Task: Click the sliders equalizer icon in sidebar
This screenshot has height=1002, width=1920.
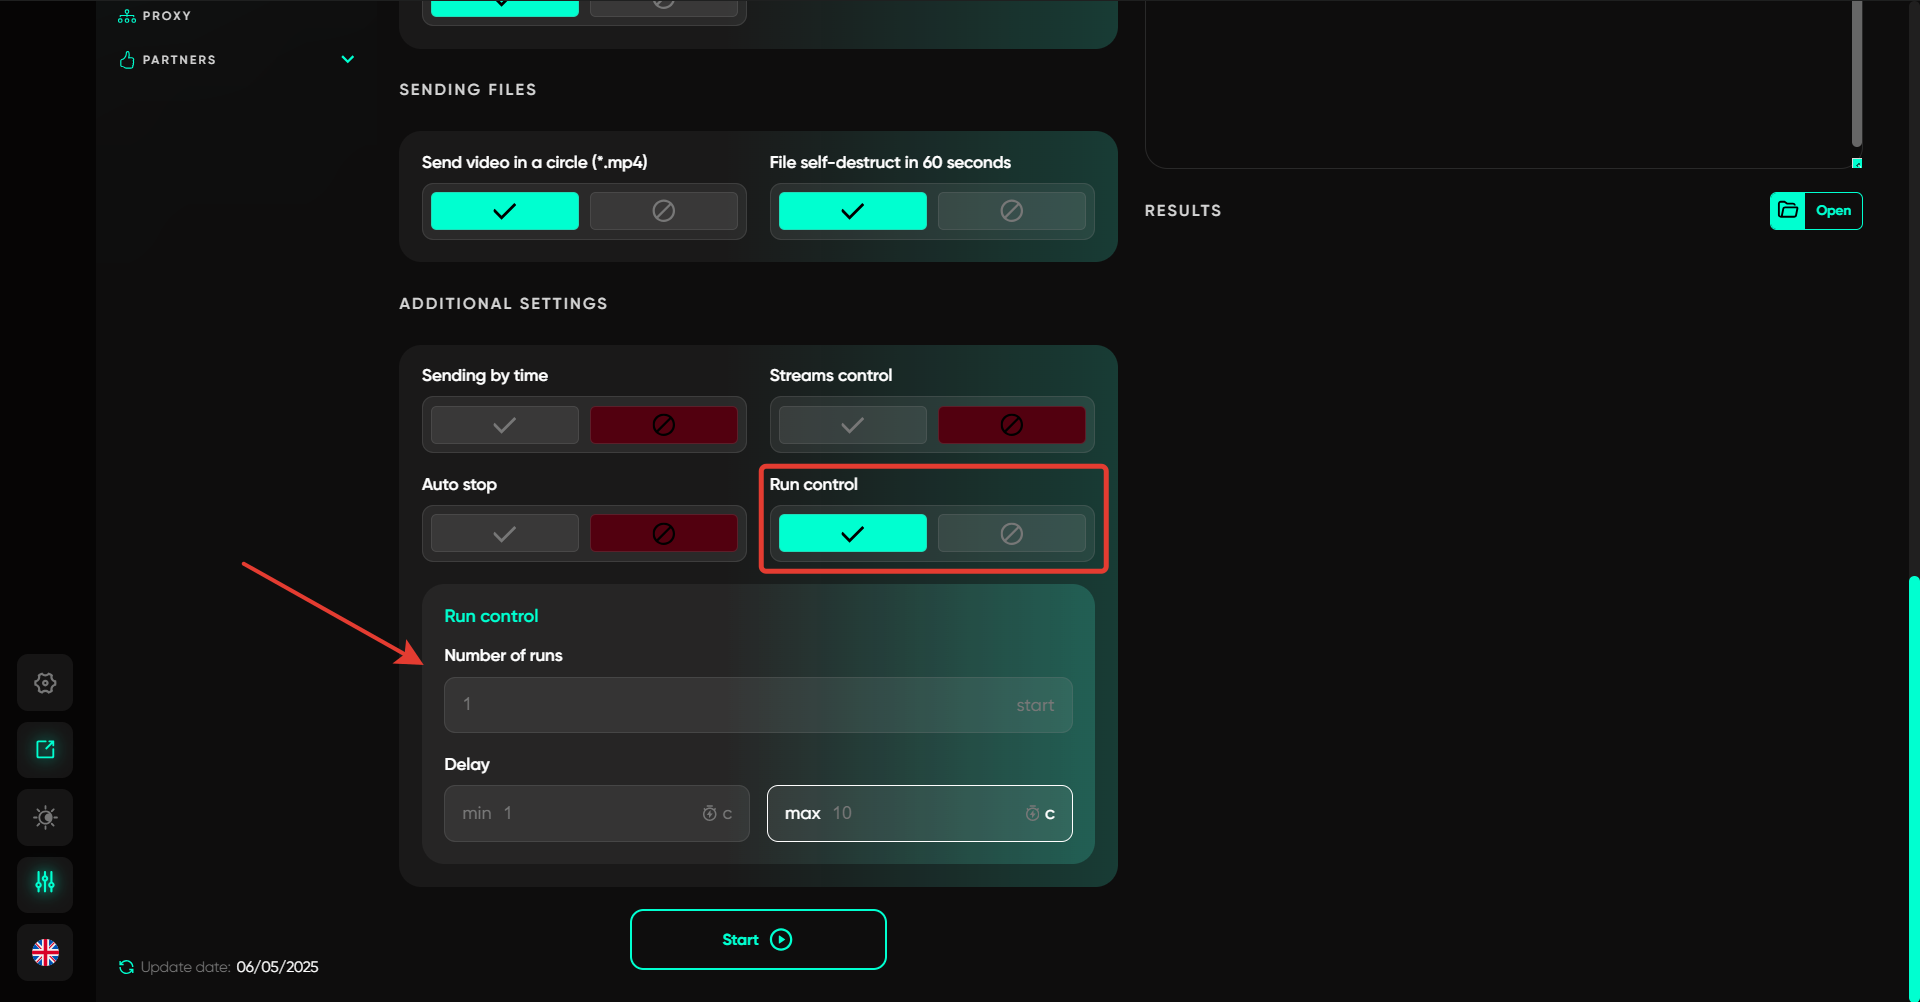Action: coord(45,883)
